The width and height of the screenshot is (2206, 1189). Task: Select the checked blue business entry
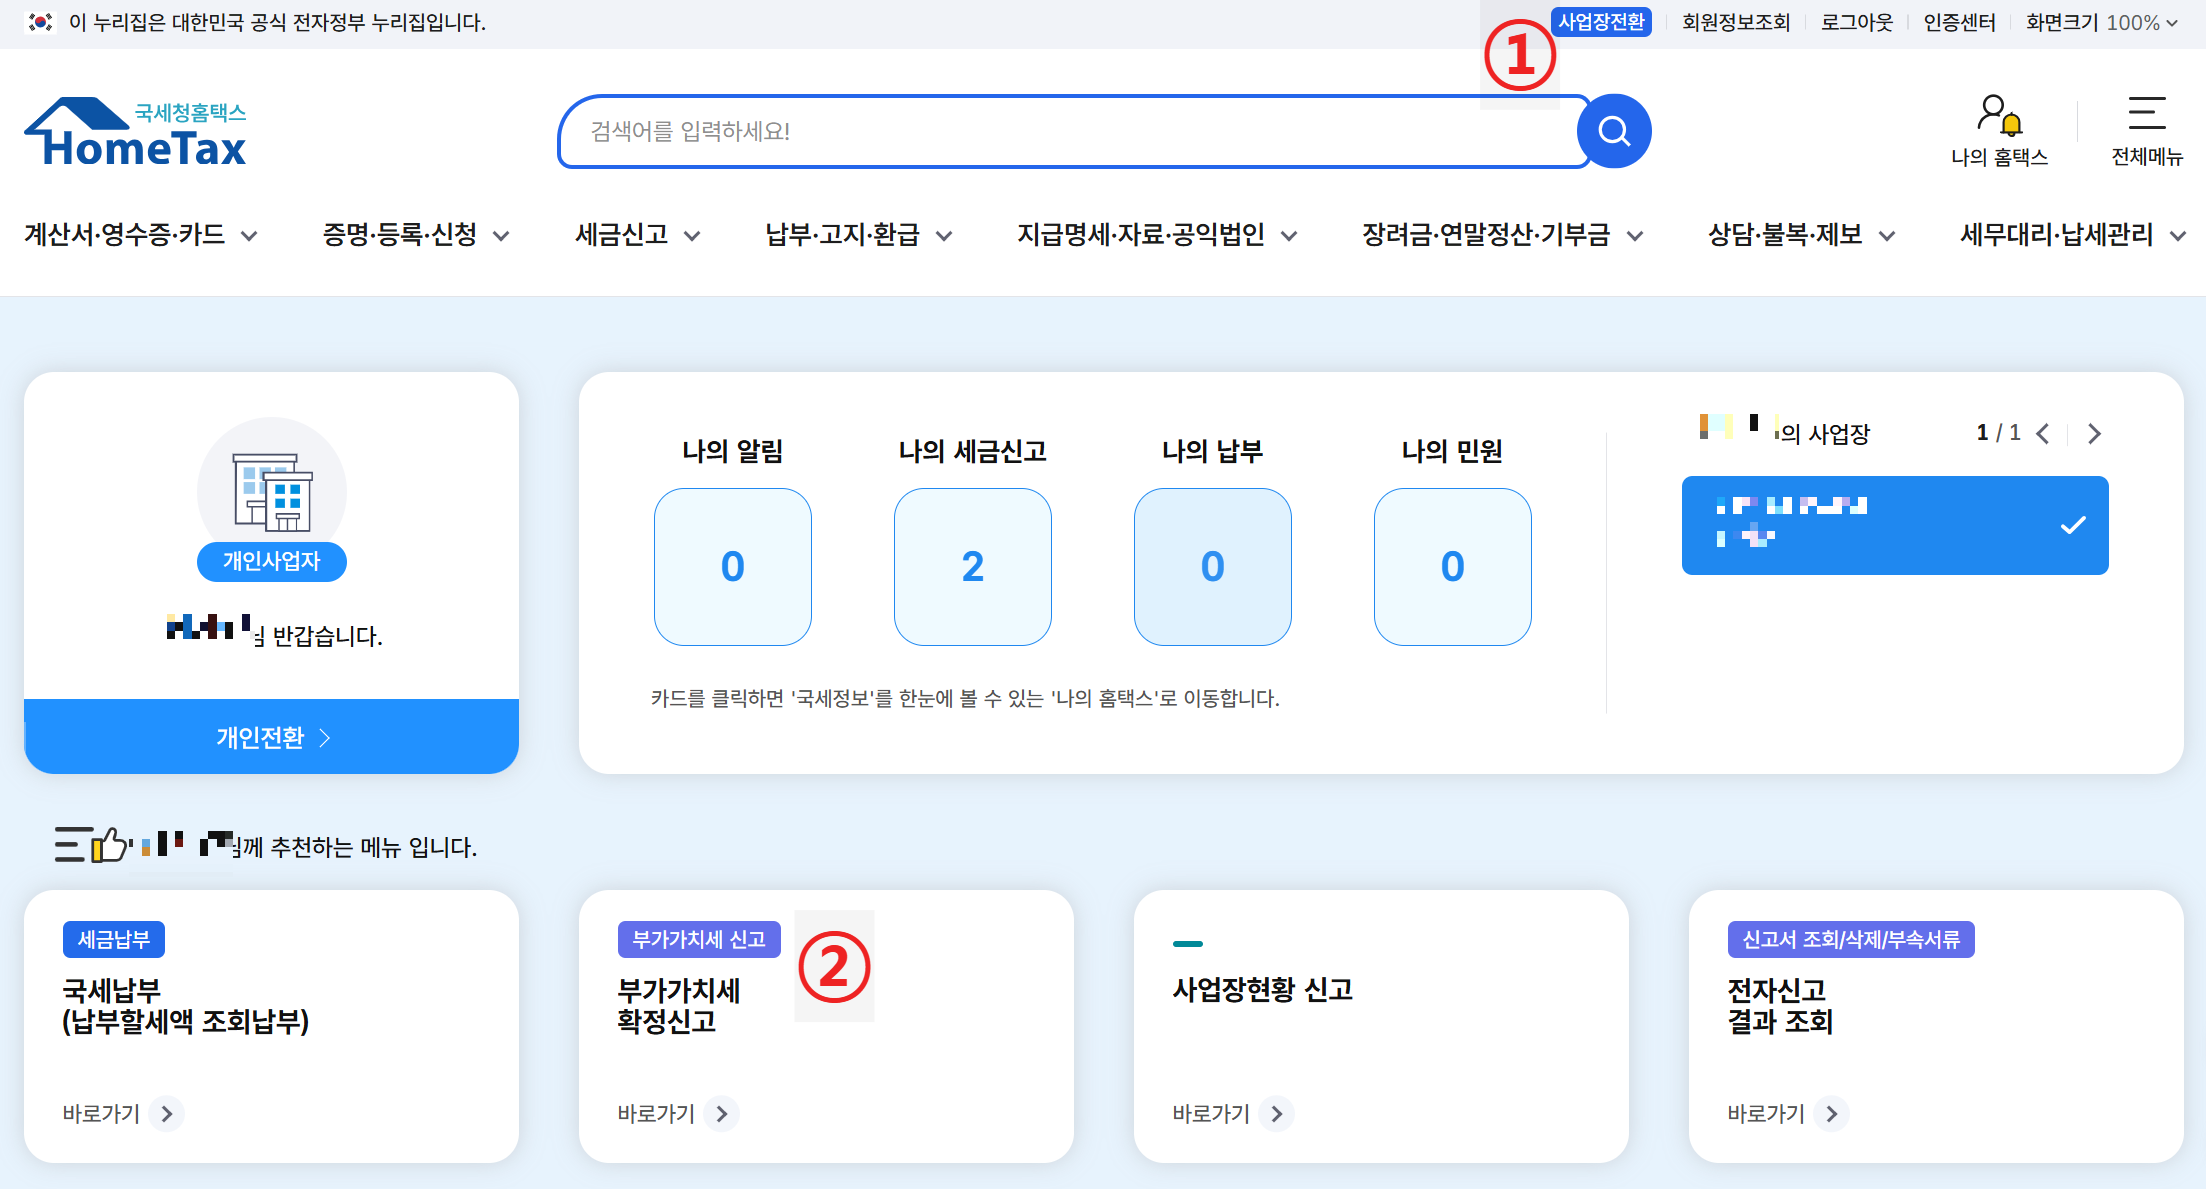point(1894,525)
